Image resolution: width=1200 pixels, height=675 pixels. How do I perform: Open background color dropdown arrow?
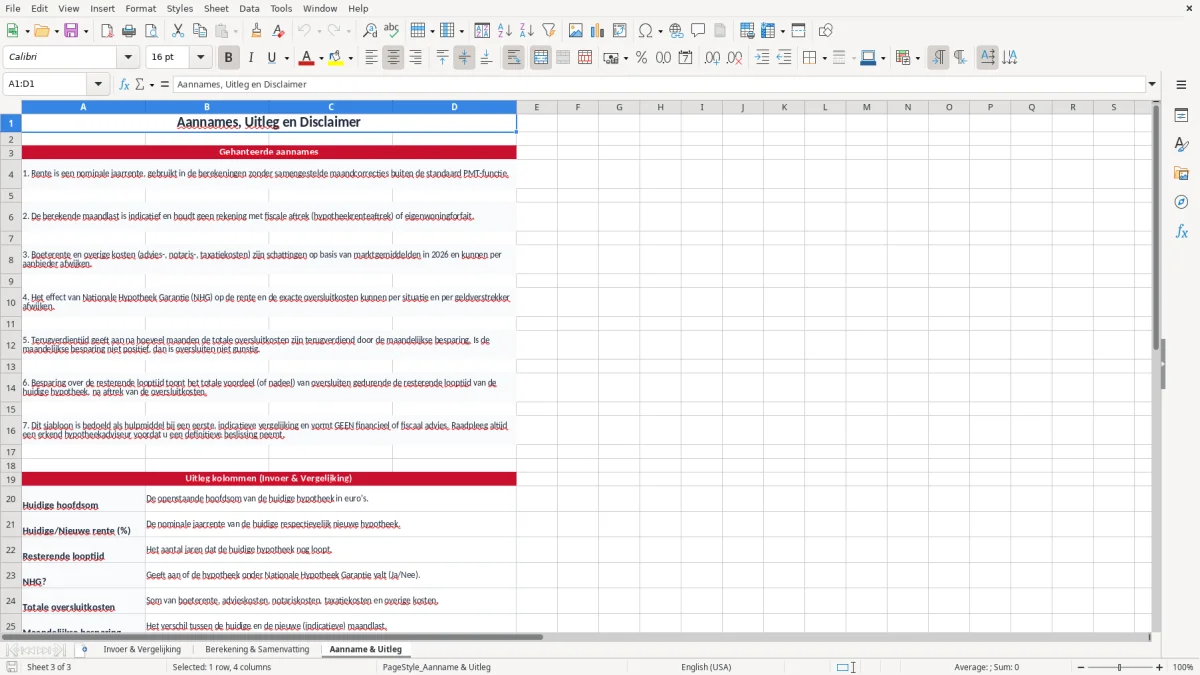350,58
